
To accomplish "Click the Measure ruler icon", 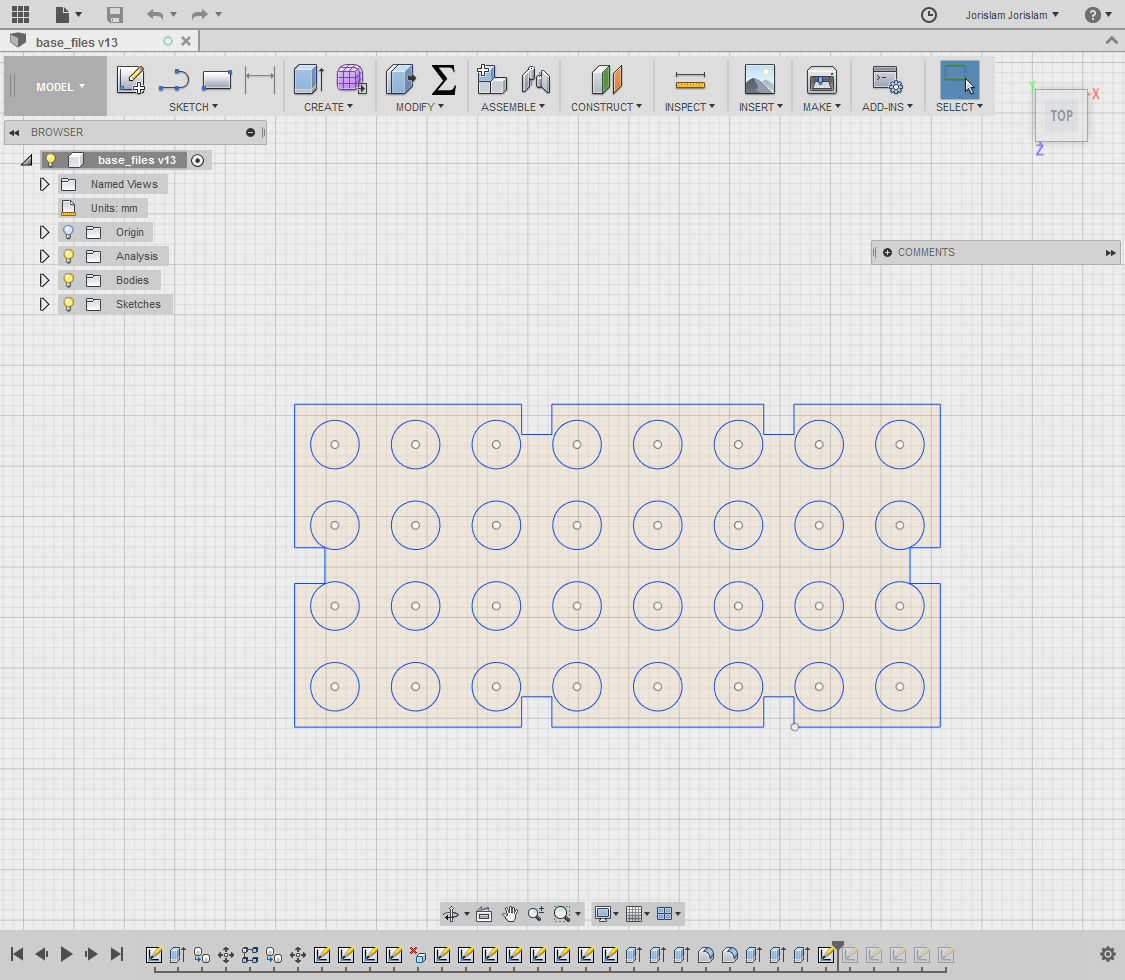I will (x=690, y=80).
